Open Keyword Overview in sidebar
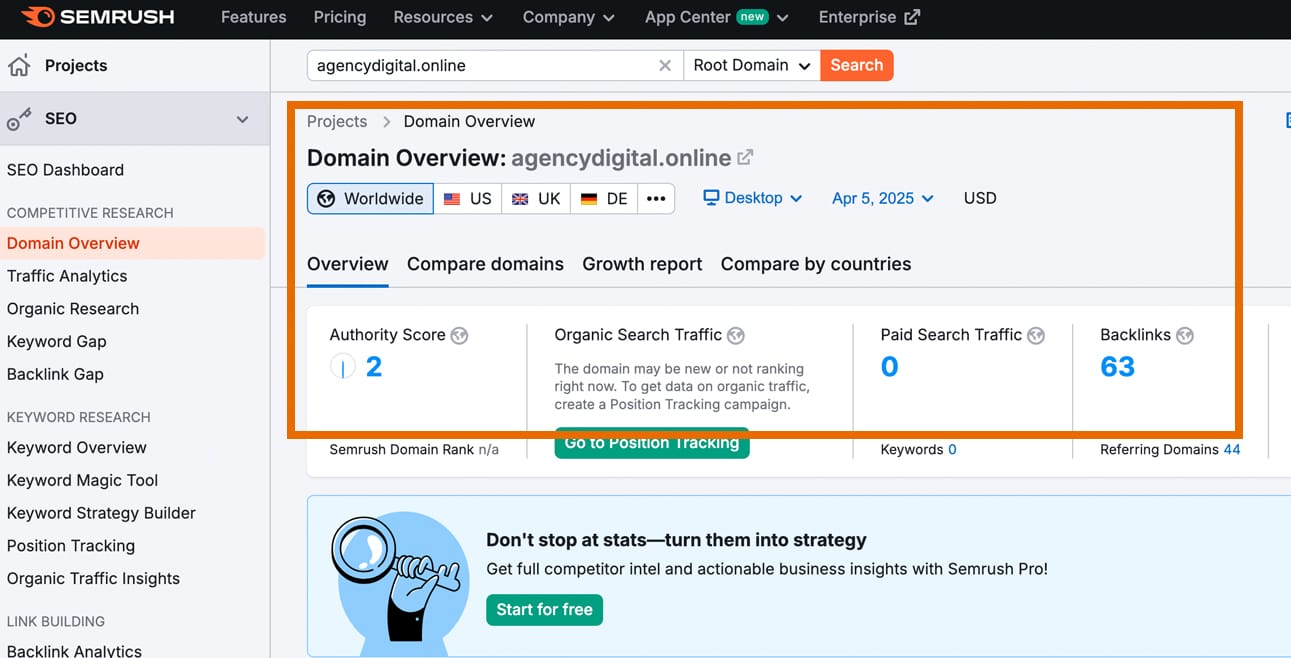The image size is (1291, 658). (x=76, y=447)
